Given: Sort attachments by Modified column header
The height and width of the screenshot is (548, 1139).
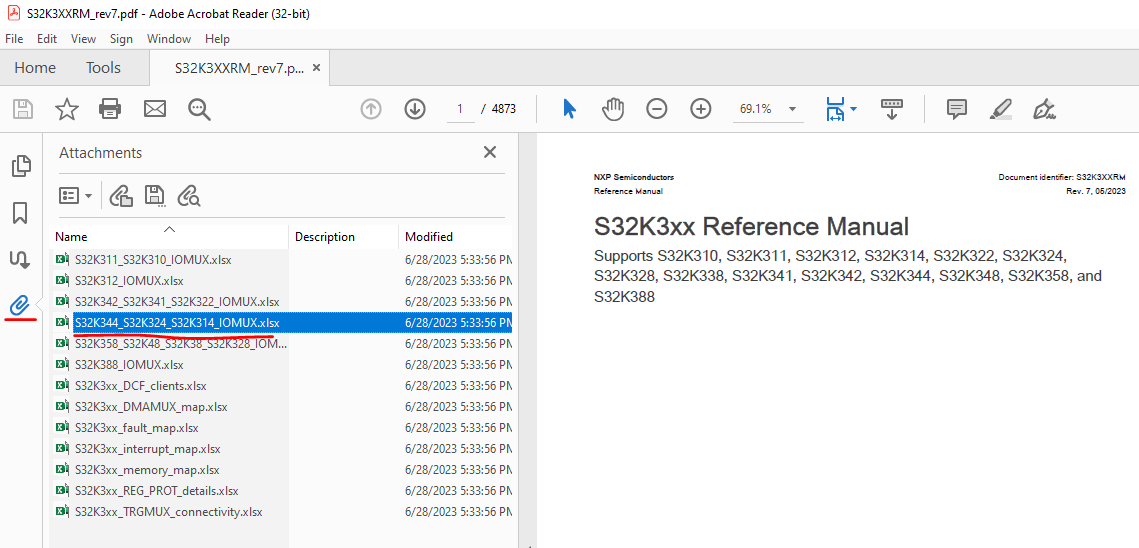Looking at the screenshot, I should coord(429,237).
